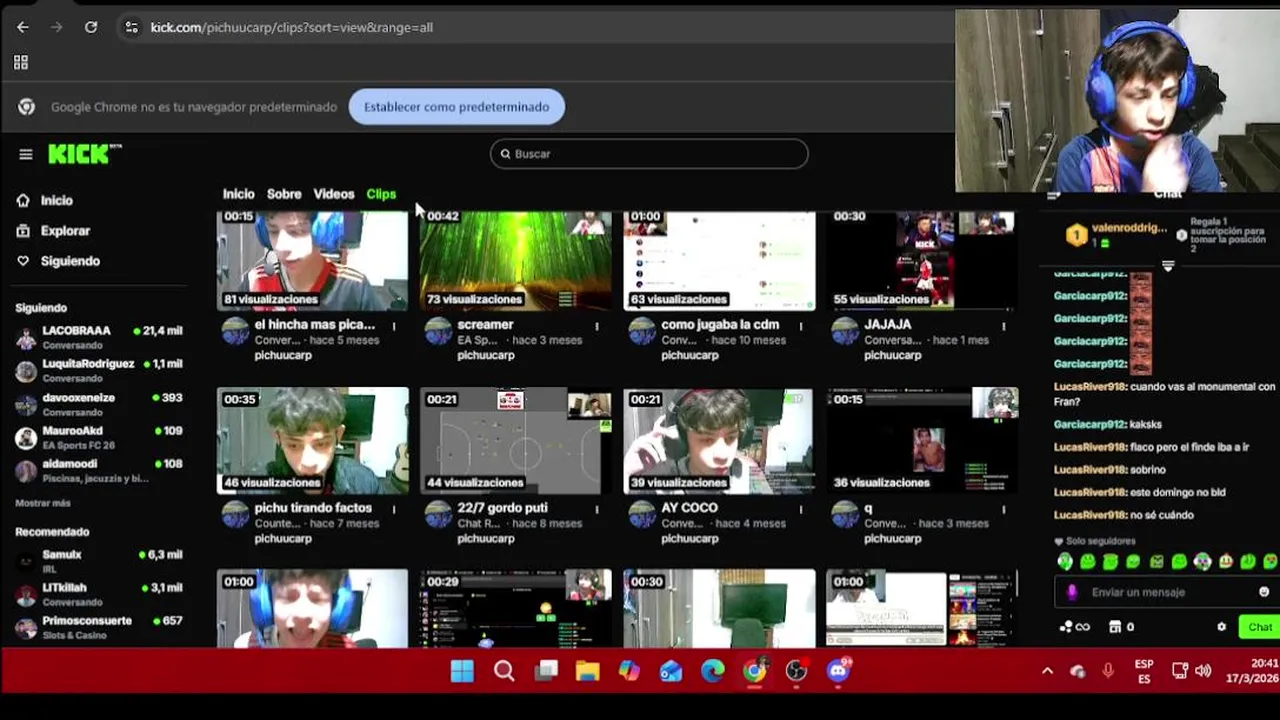The height and width of the screenshot is (720, 1280).
Task: Play the 'screamer' clip thumbnail
Action: tap(515, 260)
